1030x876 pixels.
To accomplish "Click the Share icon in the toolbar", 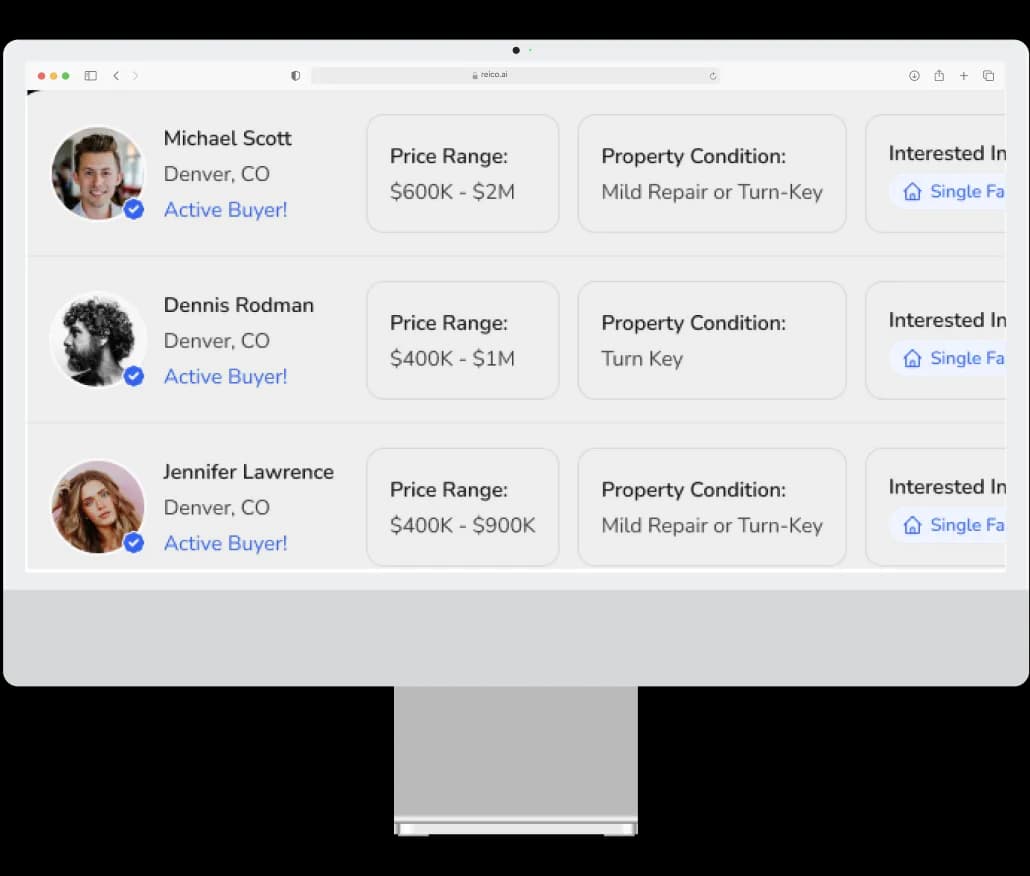I will [939, 76].
